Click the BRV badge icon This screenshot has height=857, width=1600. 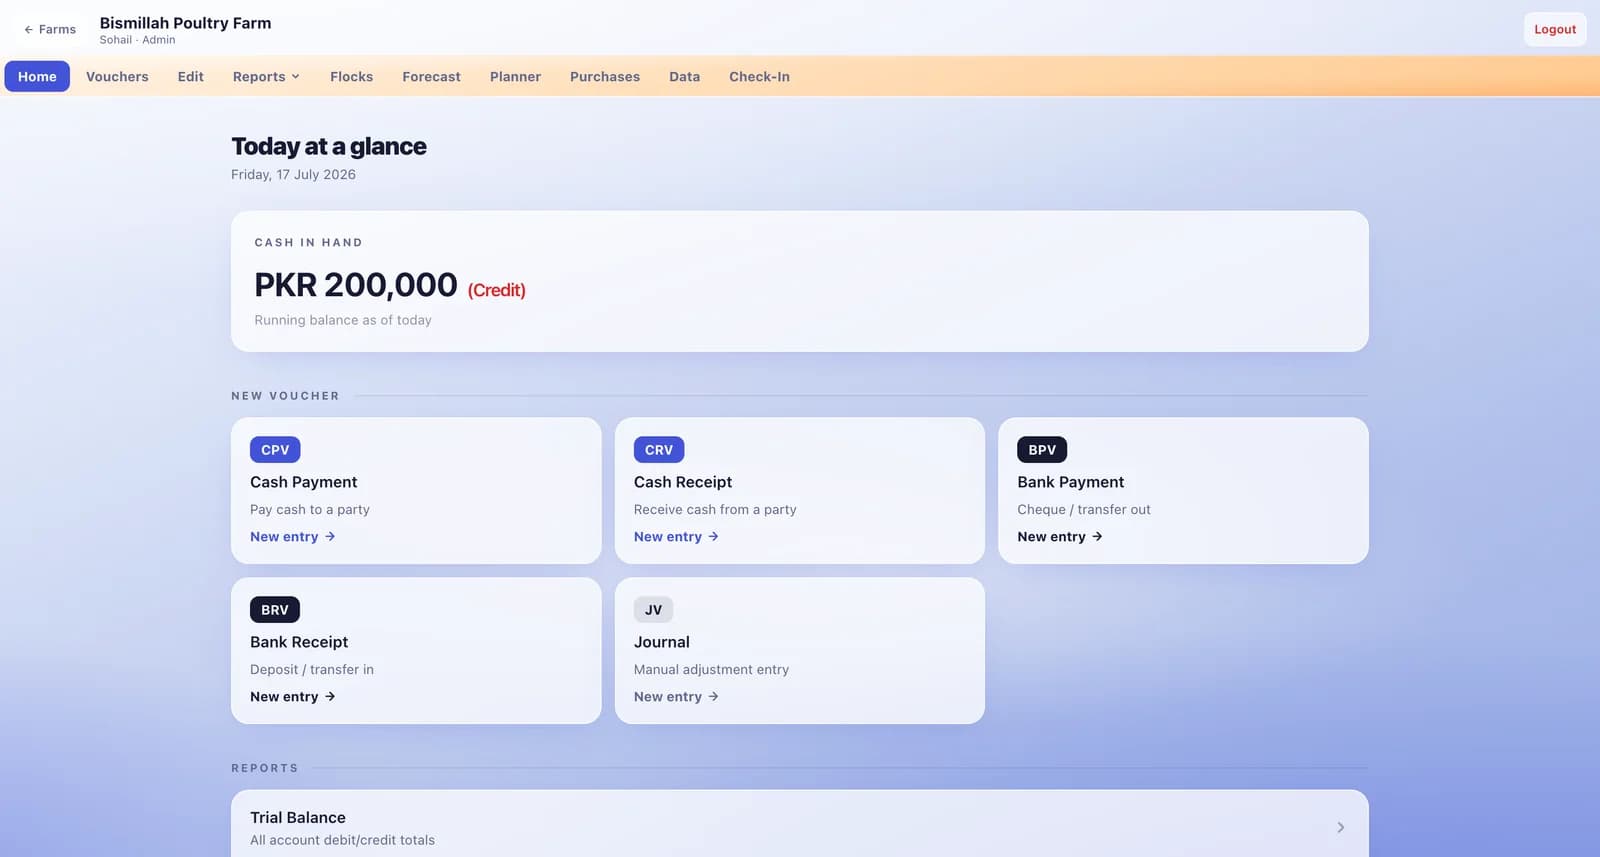pyautogui.click(x=275, y=610)
